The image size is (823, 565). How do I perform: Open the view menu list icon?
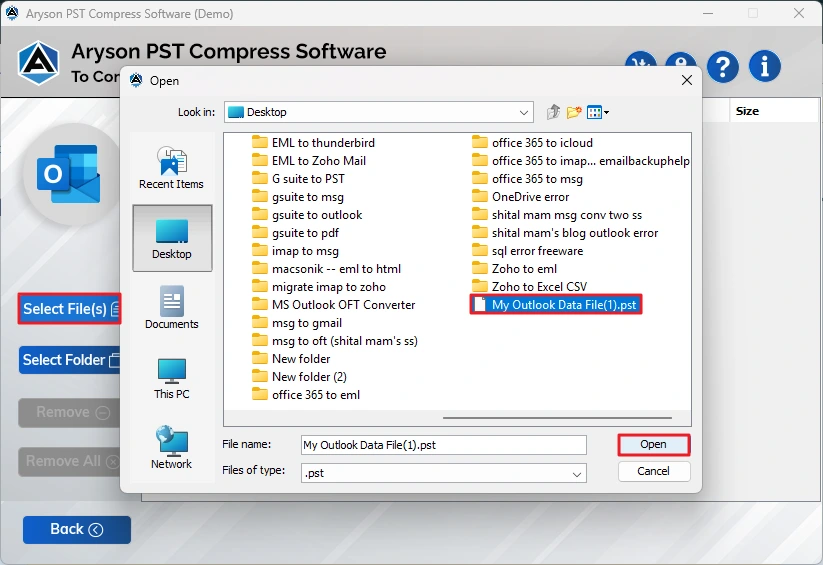click(598, 112)
